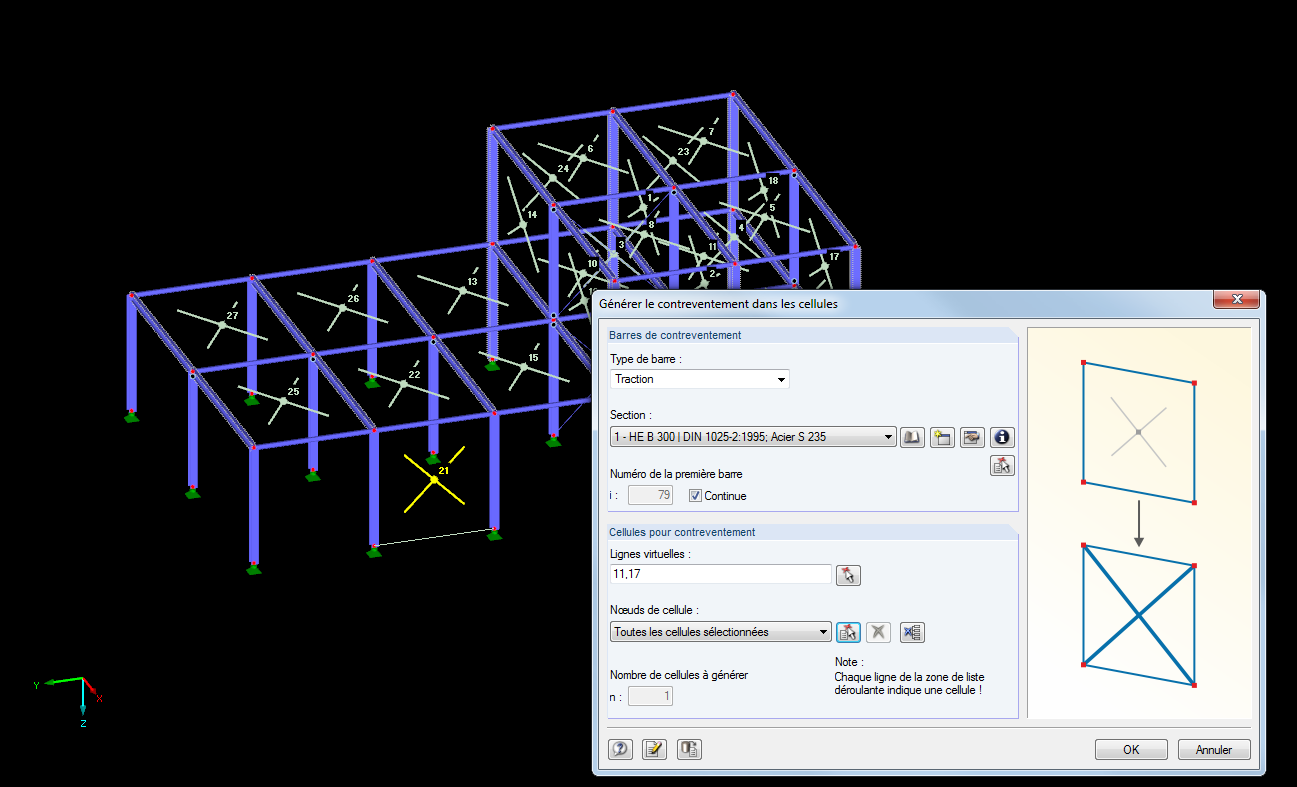This screenshot has height=787, width=1297.
Task: Select cell 23 marker in the model
Action: (x=672, y=162)
